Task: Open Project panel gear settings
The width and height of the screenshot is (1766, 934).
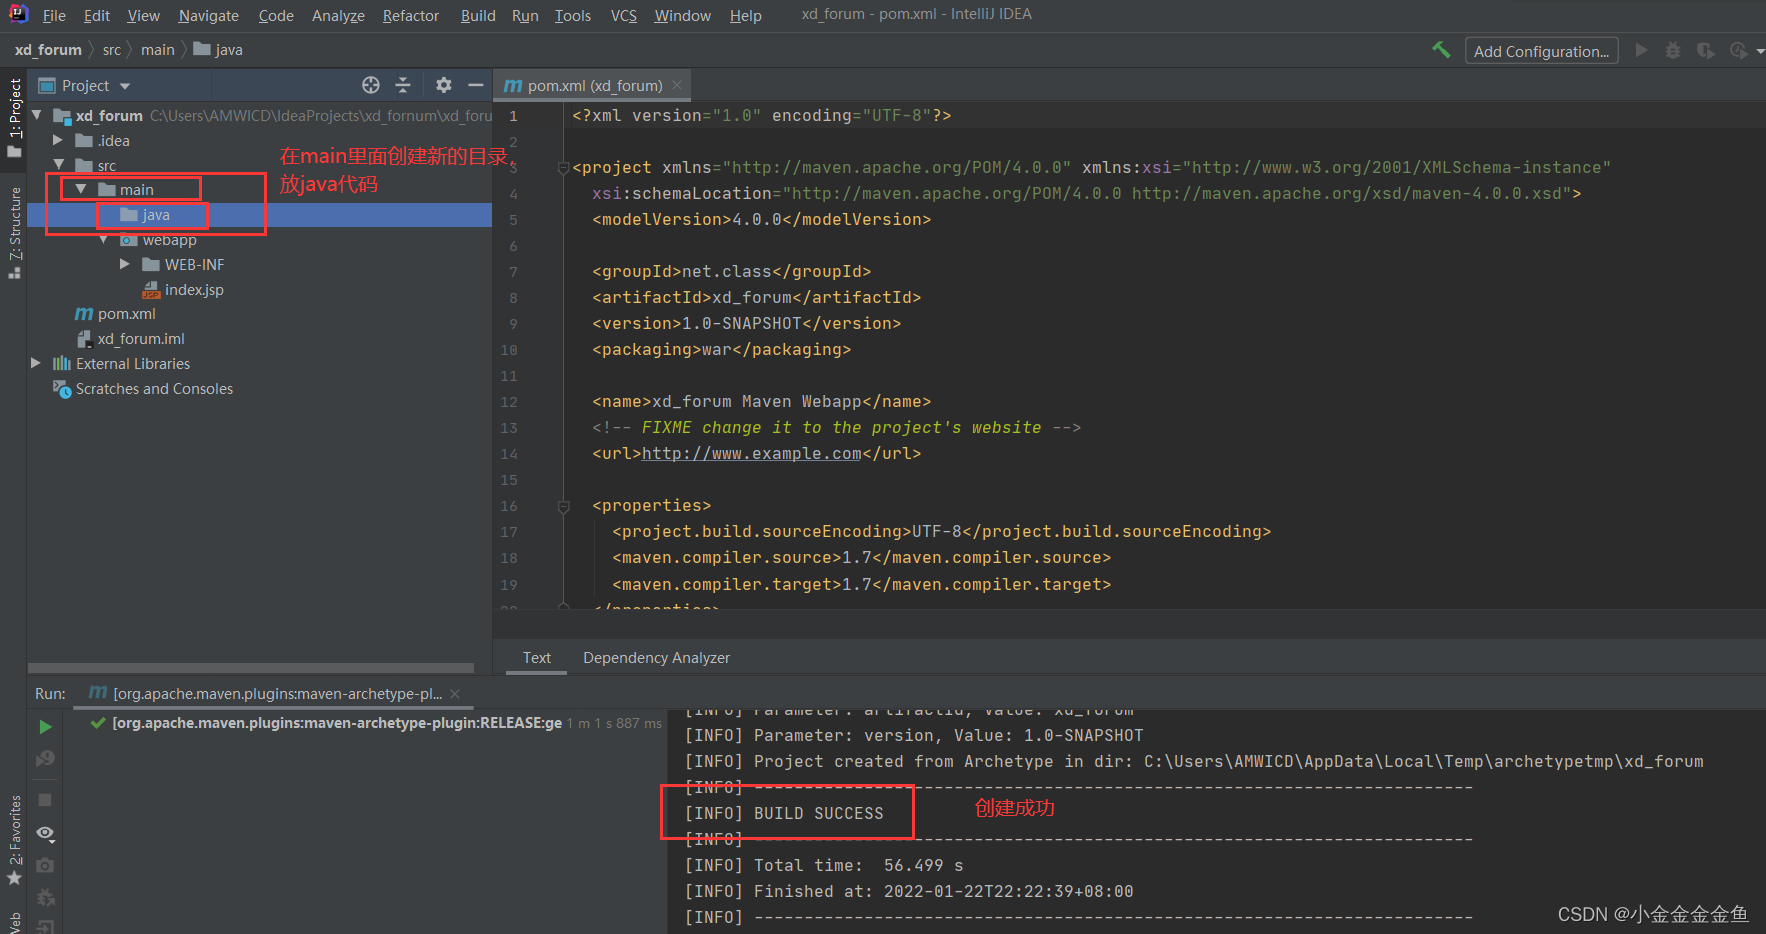Action: [x=444, y=85]
